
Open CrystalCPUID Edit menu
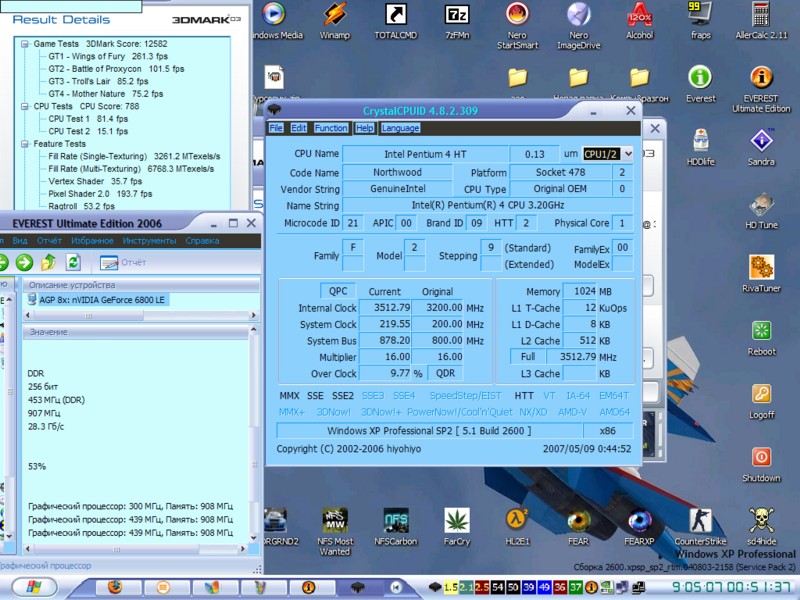pyautogui.click(x=298, y=128)
